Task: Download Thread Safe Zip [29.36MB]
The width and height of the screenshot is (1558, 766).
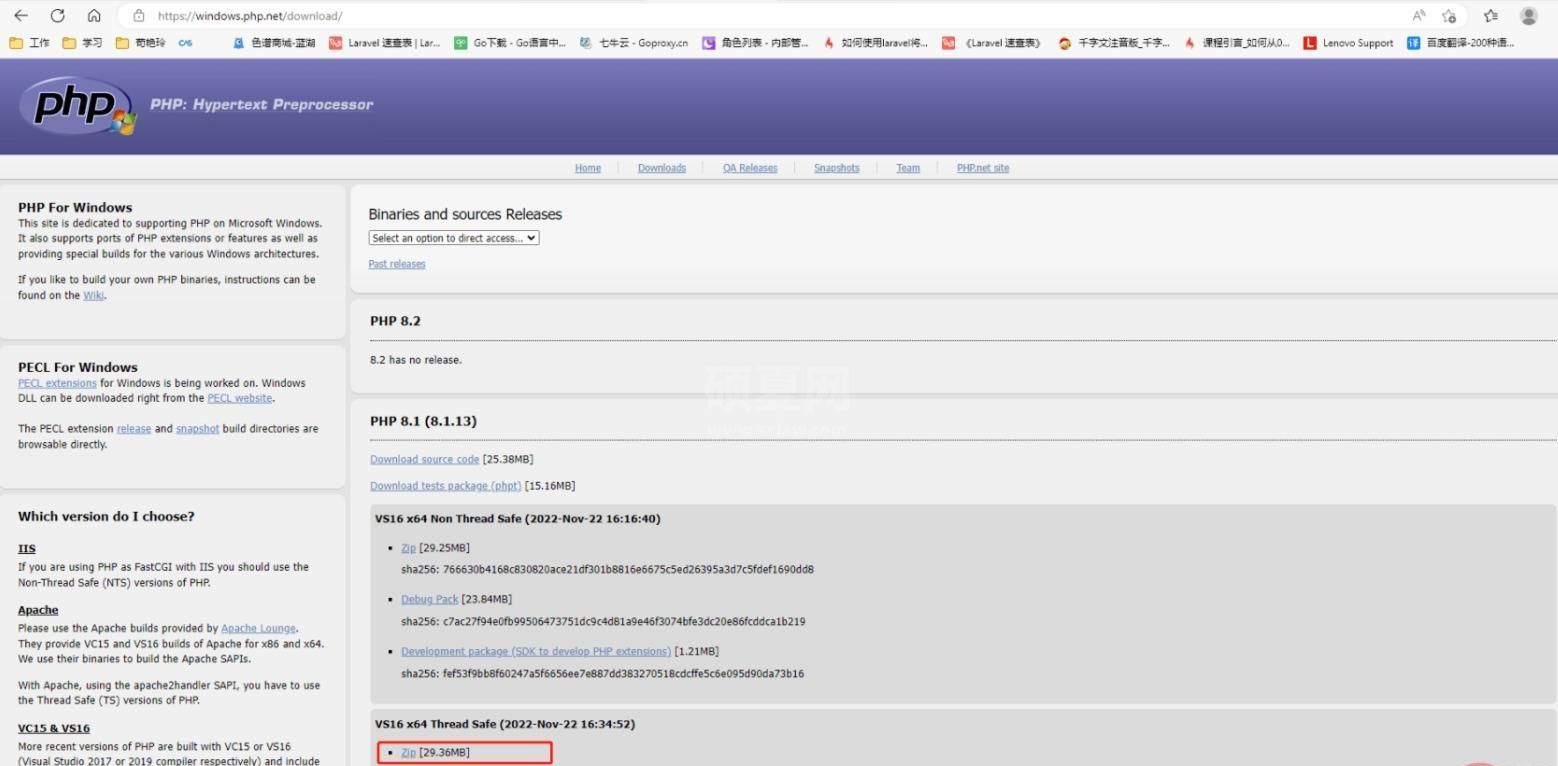Action: point(408,752)
